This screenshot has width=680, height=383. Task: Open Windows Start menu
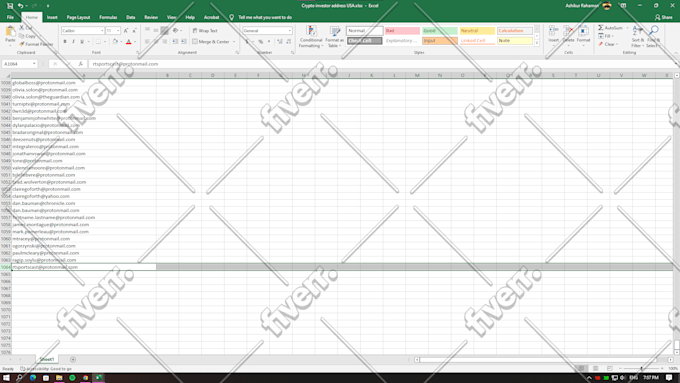6,378
